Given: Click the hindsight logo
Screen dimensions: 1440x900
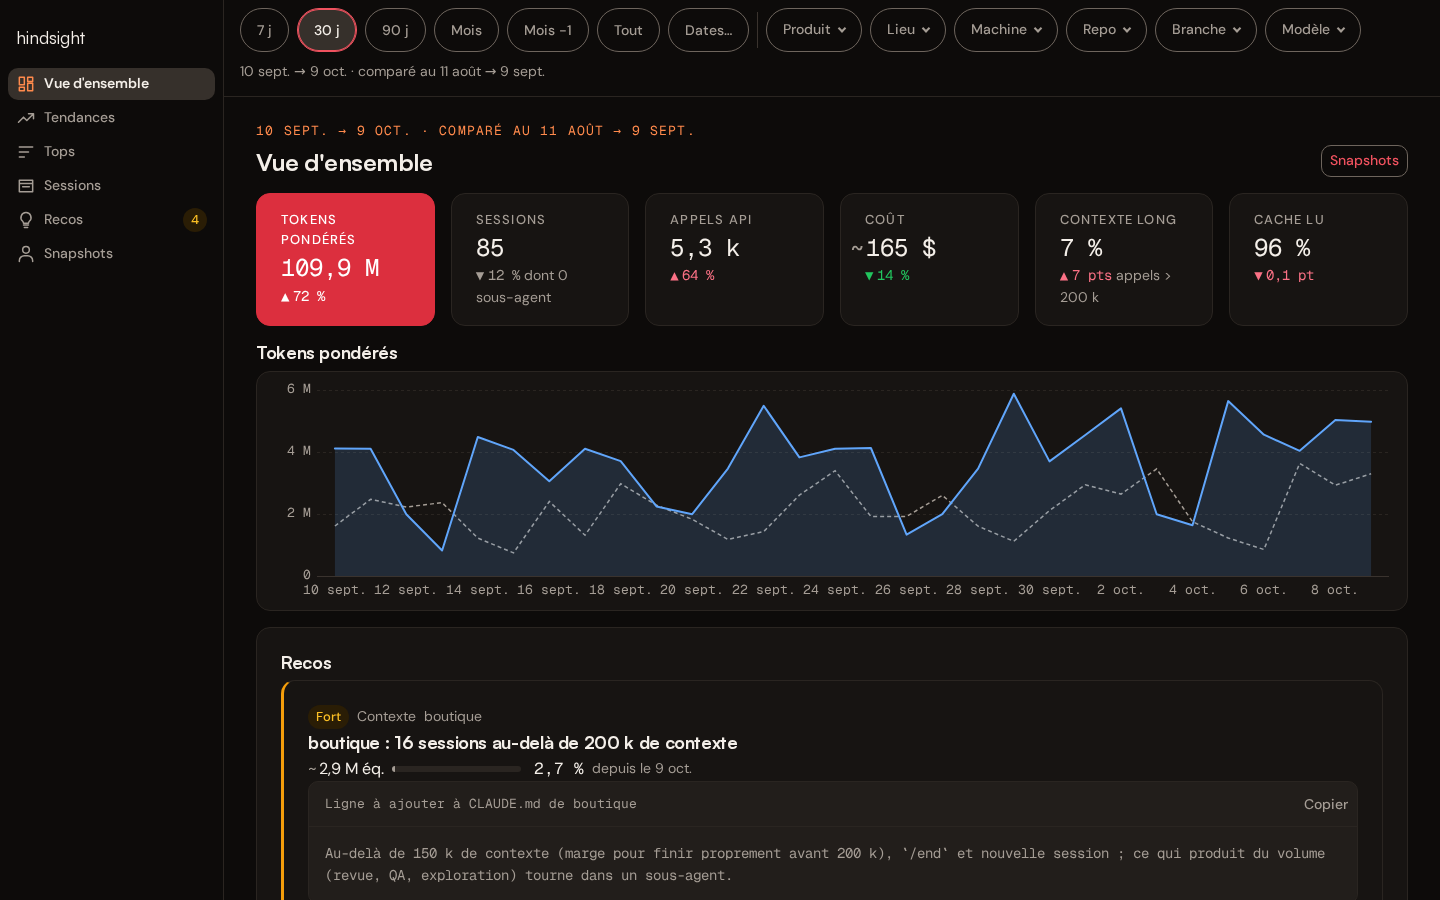Looking at the screenshot, I should pyautogui.click(x=51, y=38).
